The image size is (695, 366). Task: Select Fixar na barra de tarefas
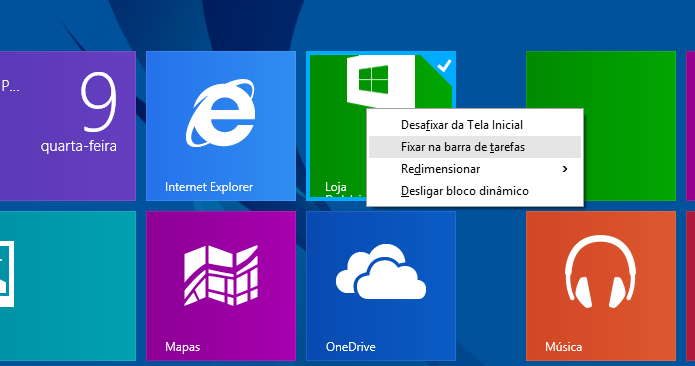(x=475, y=147)
